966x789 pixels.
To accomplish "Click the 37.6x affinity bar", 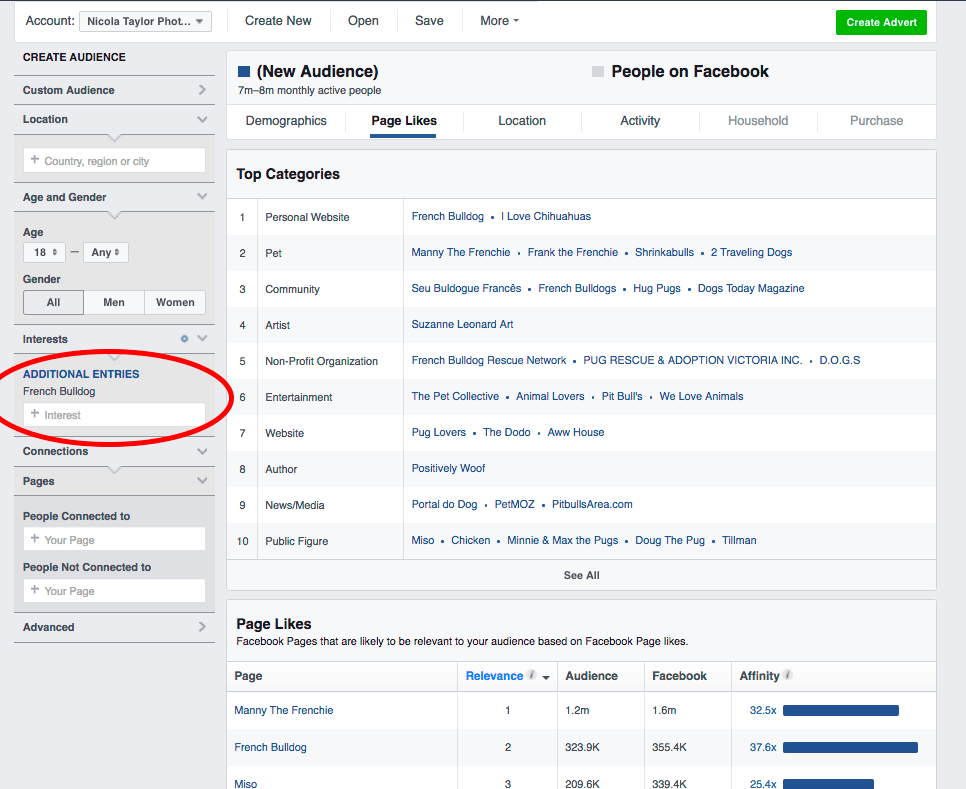I will pyautogui.click(x=850, y=748).
